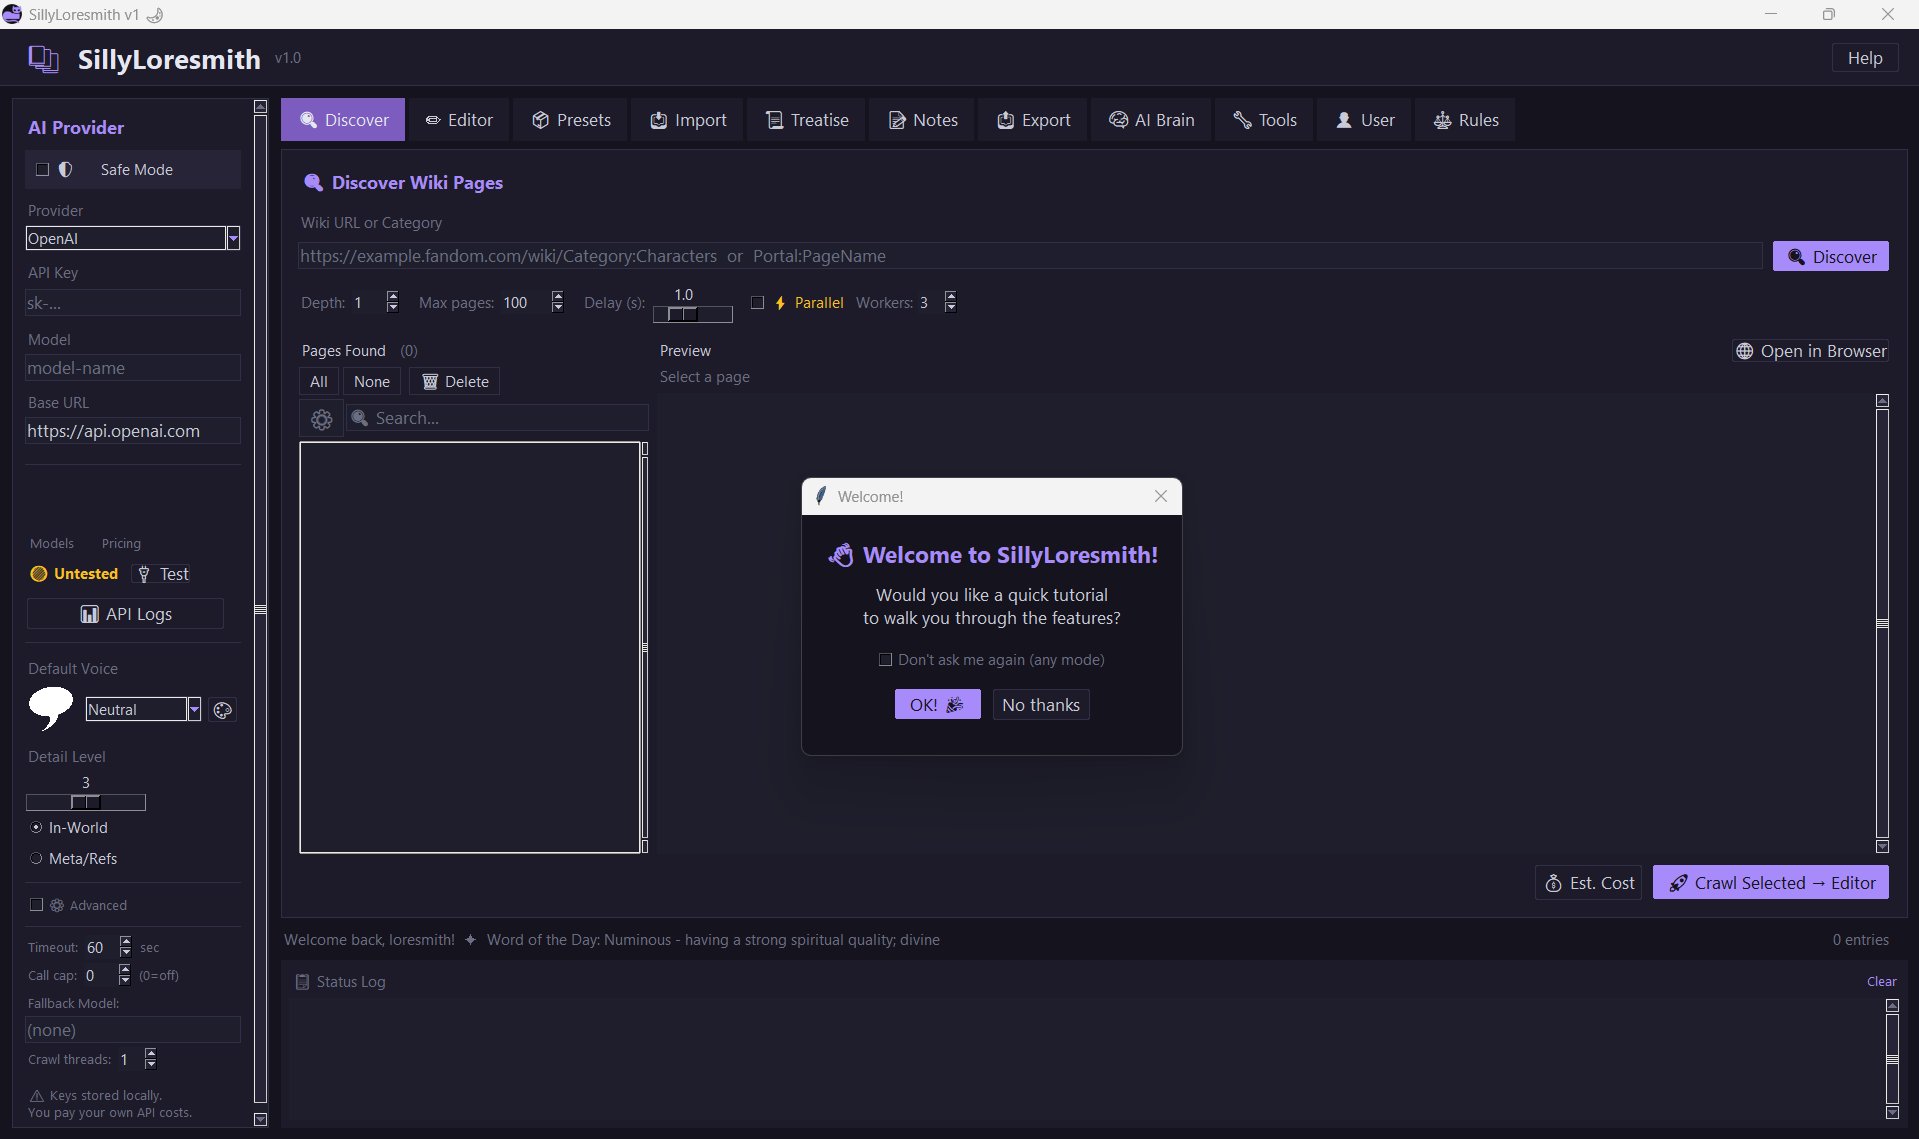Screen dimensions: 1919x1139
Task: Click the Wiki URL input field
Action: pyautogui.click(x=1030, y=256)
